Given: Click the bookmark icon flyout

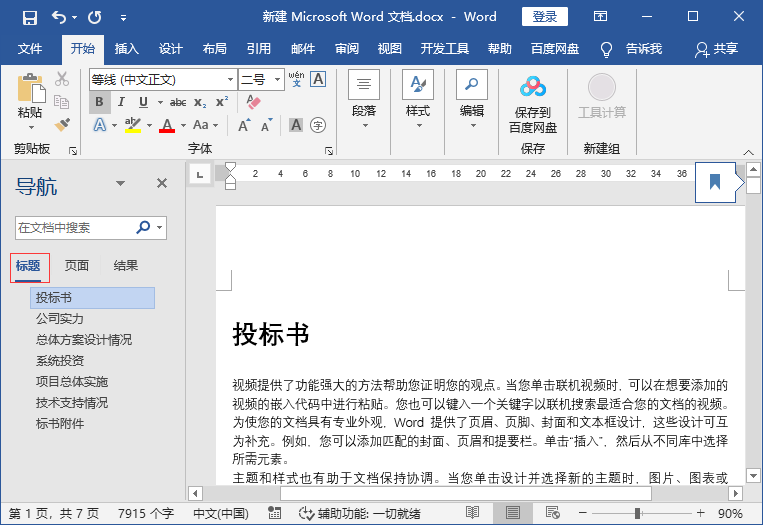Looking at the screenshot, I should click(715, 182).
